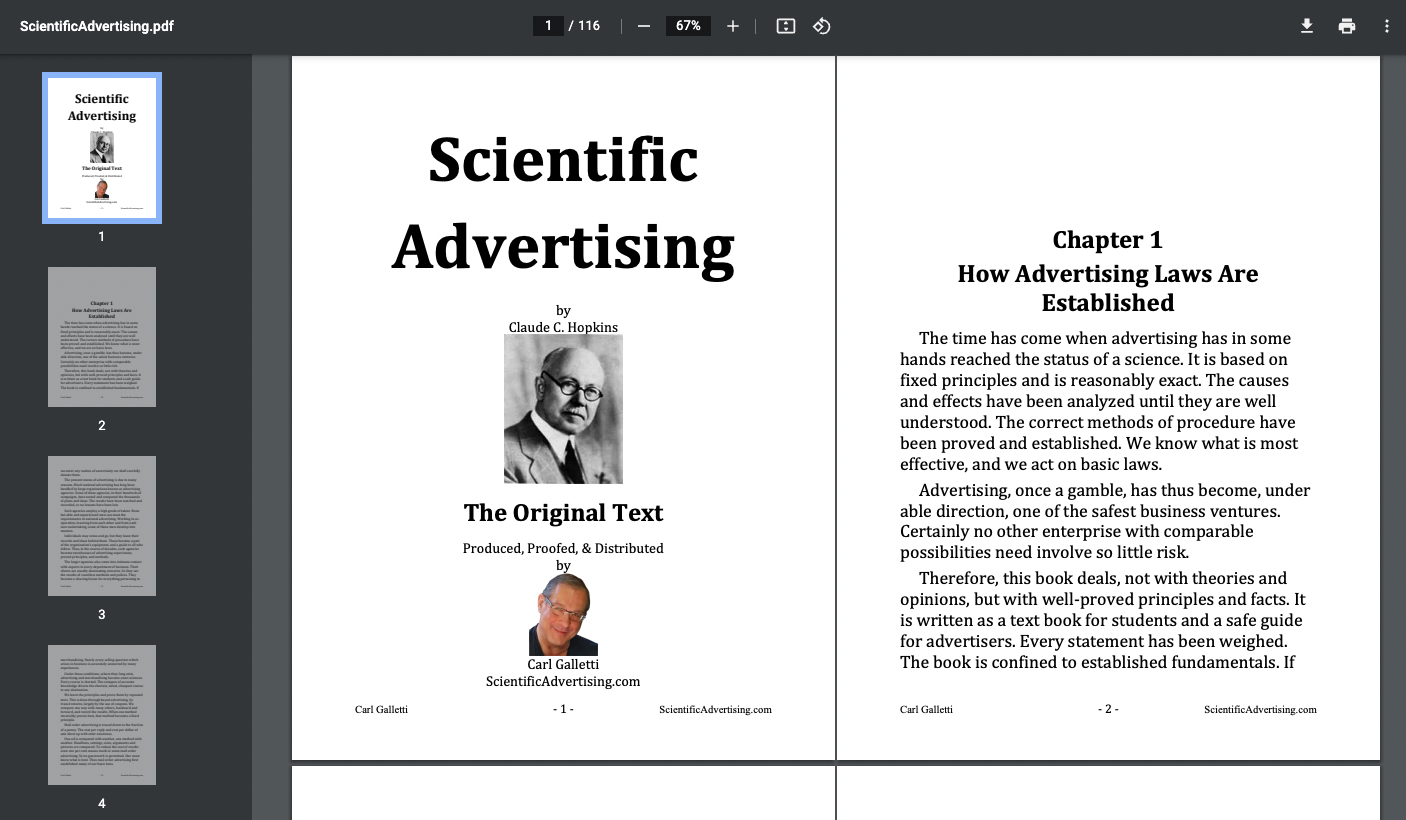Zoom in with the plus button
The image size is (1406, 820).
click(x=733, y=26)
